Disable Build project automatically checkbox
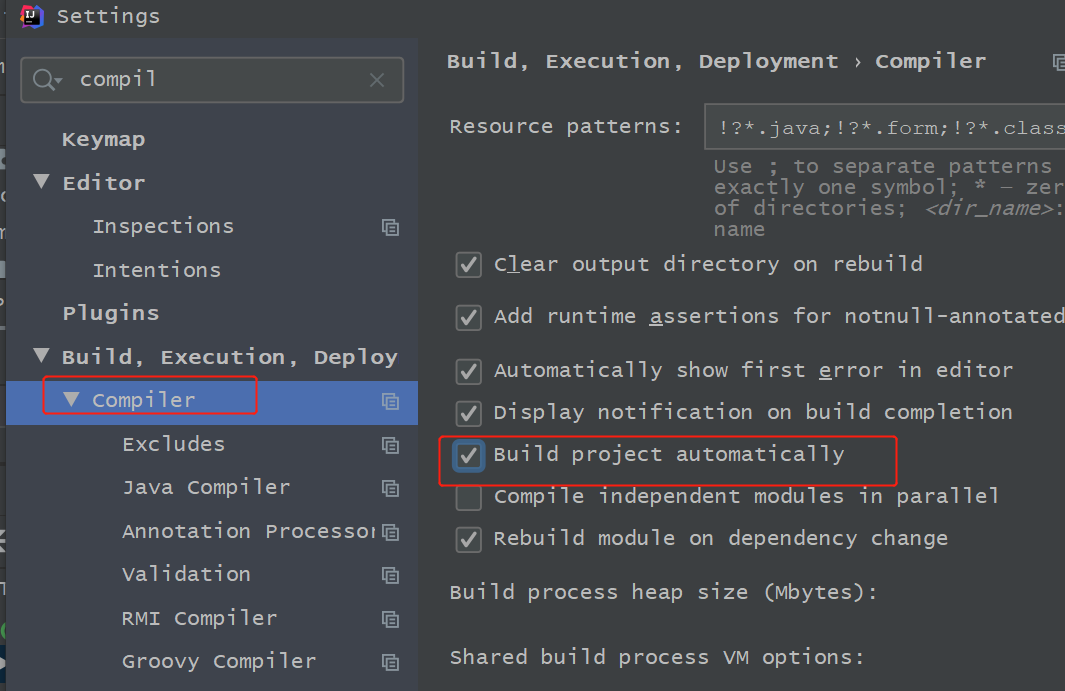 pos(468,456)
